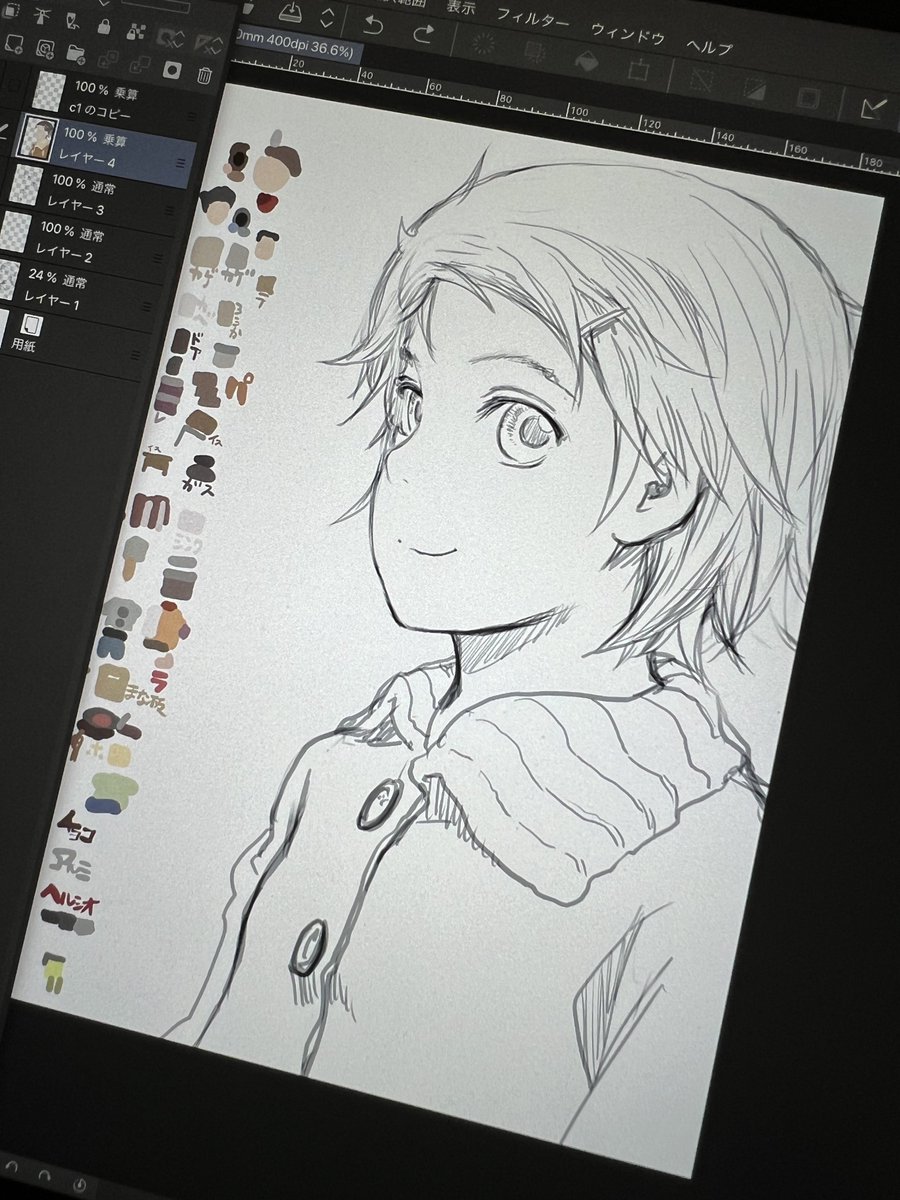Click the Scale/Rotate transform icon
This screenshot has height=1200, width=900.
tap(637, 69)
